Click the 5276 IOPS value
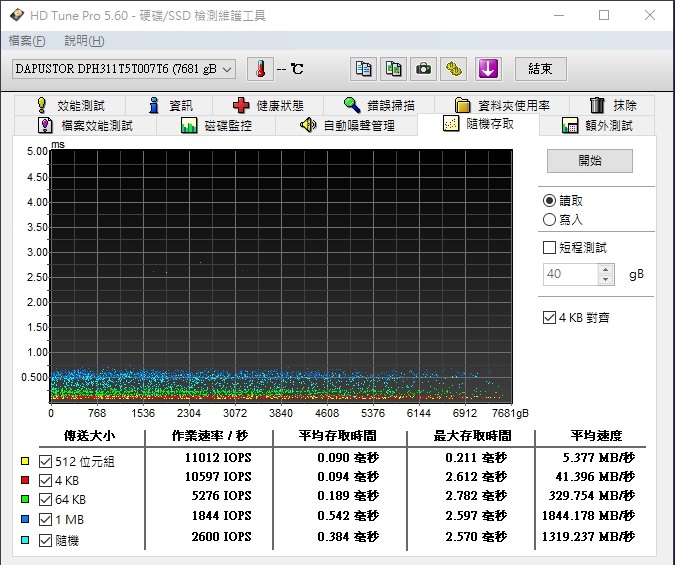Image resolution: width=675 pixels, height=565 pixels. [x=221, y=496]
